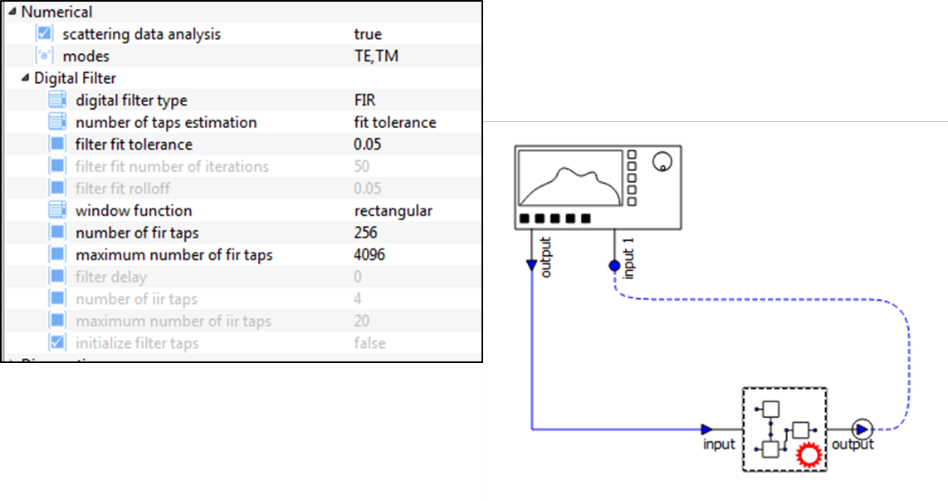Click the digital filter type property icon
The width and height of the screenshot is (948, 501).
[57, 100]
